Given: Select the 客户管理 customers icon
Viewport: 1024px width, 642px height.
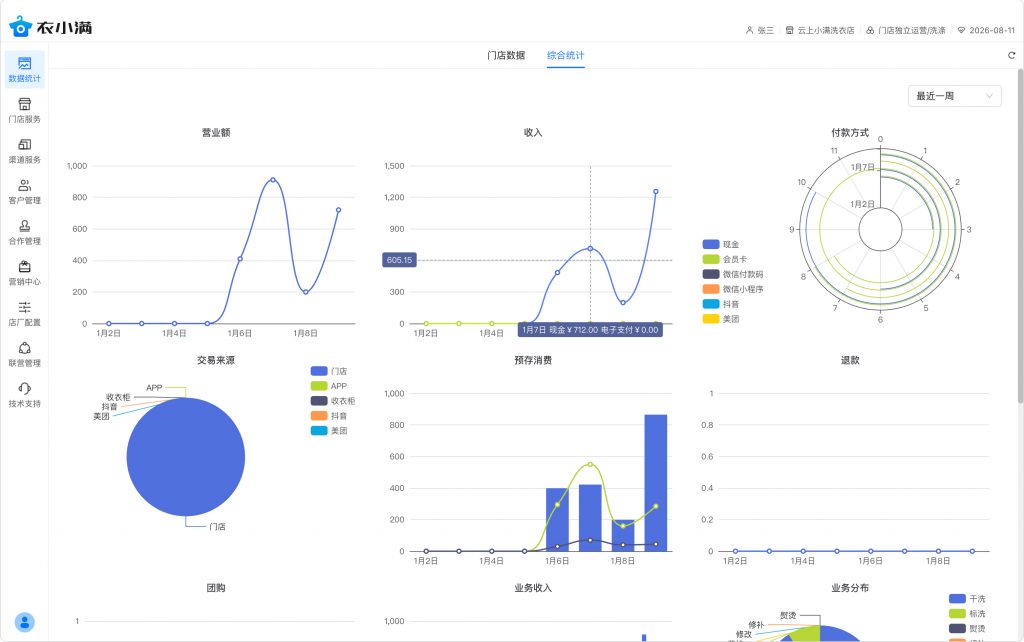Looking at the screenshot, I should click(x=24, y=186).
